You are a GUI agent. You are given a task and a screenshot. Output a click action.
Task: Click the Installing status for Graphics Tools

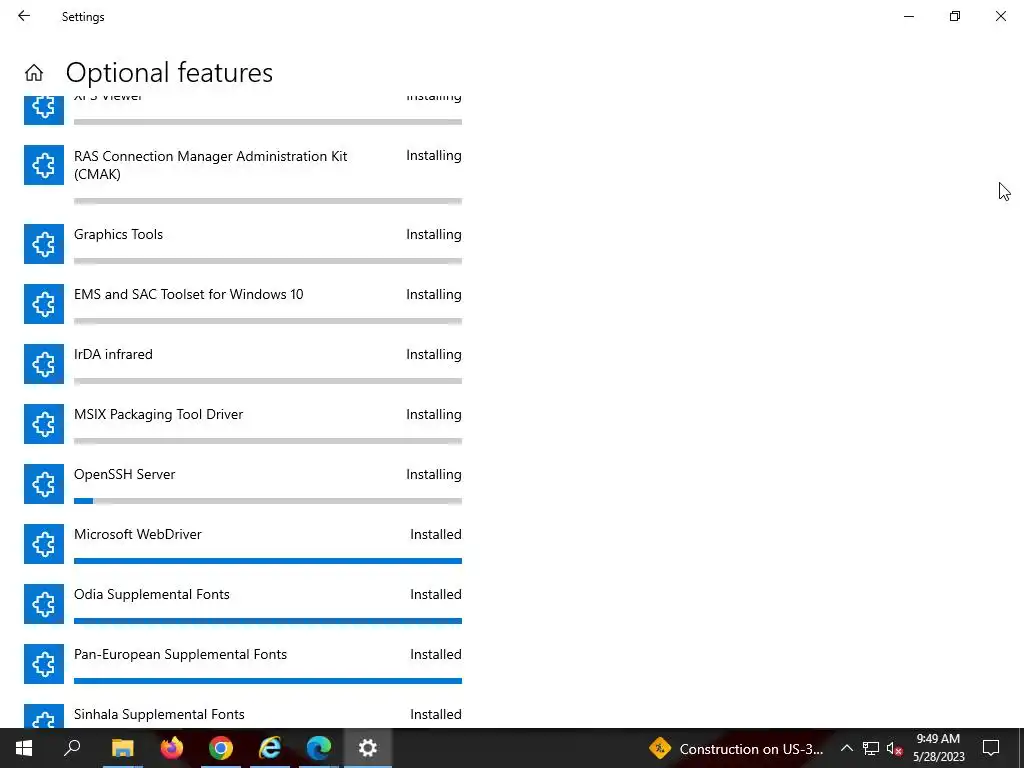tap(434, 234)
